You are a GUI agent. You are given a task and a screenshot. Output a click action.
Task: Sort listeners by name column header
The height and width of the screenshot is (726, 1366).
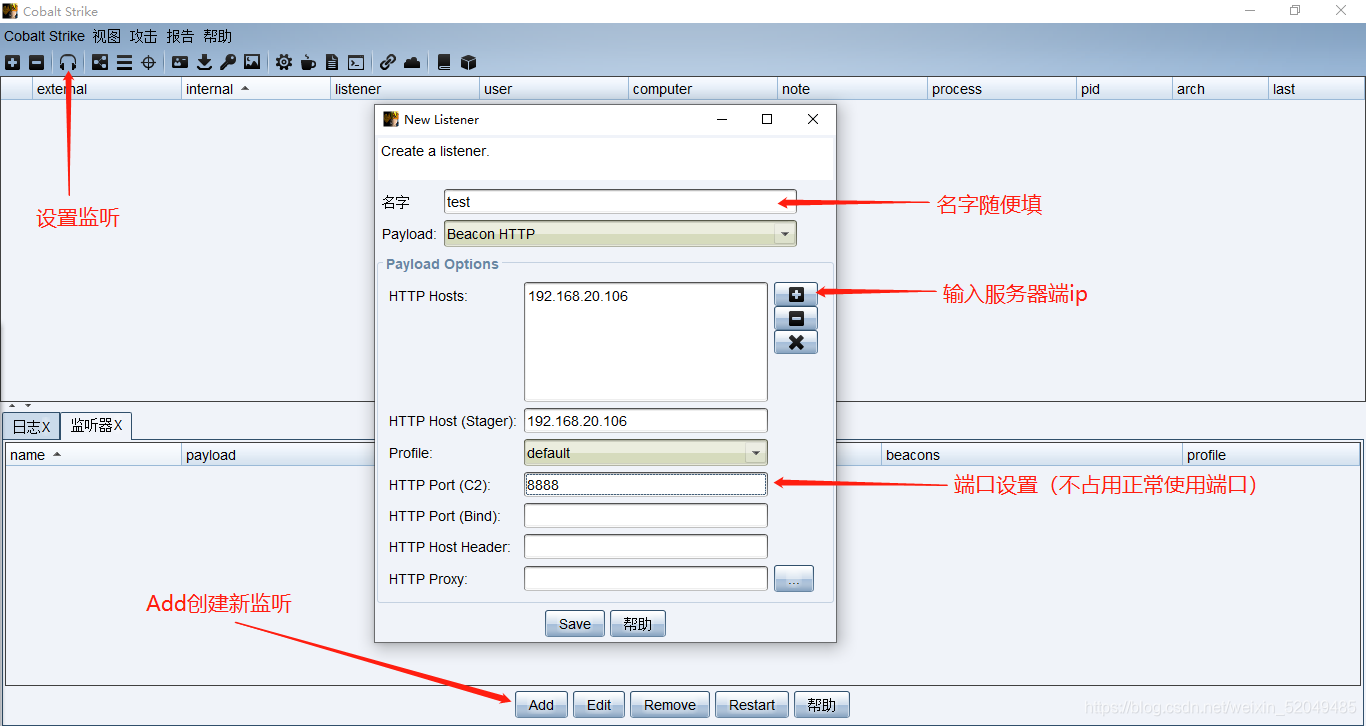(93, 455)
